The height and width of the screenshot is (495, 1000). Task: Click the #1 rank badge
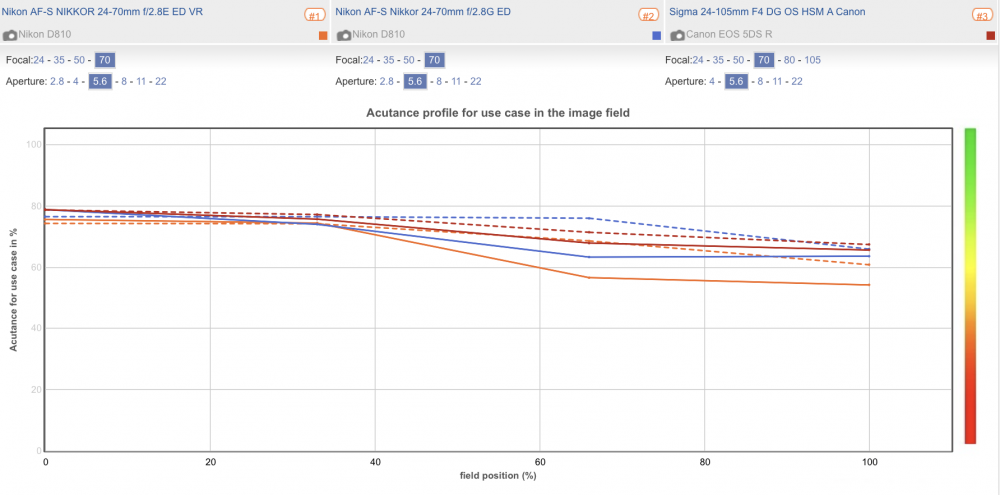(314, 16)
